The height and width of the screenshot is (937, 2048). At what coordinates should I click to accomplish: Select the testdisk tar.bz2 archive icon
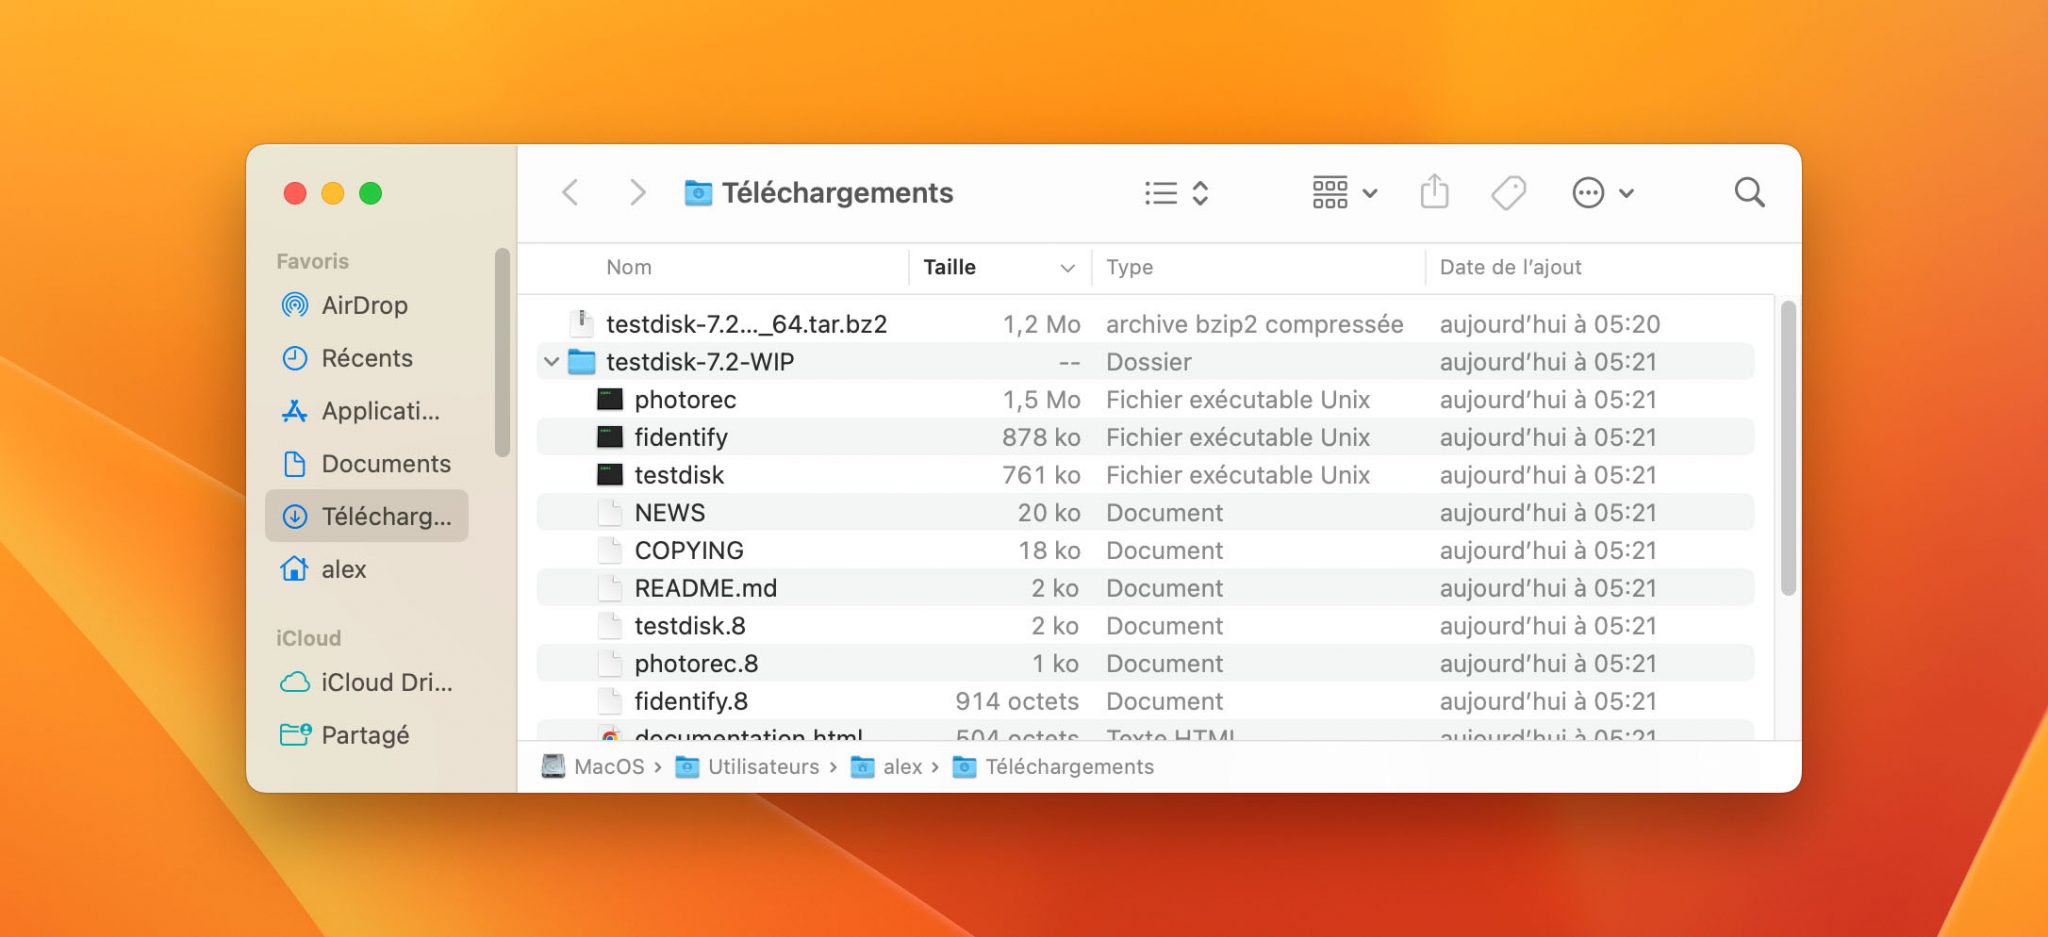[x=581, y=323]
